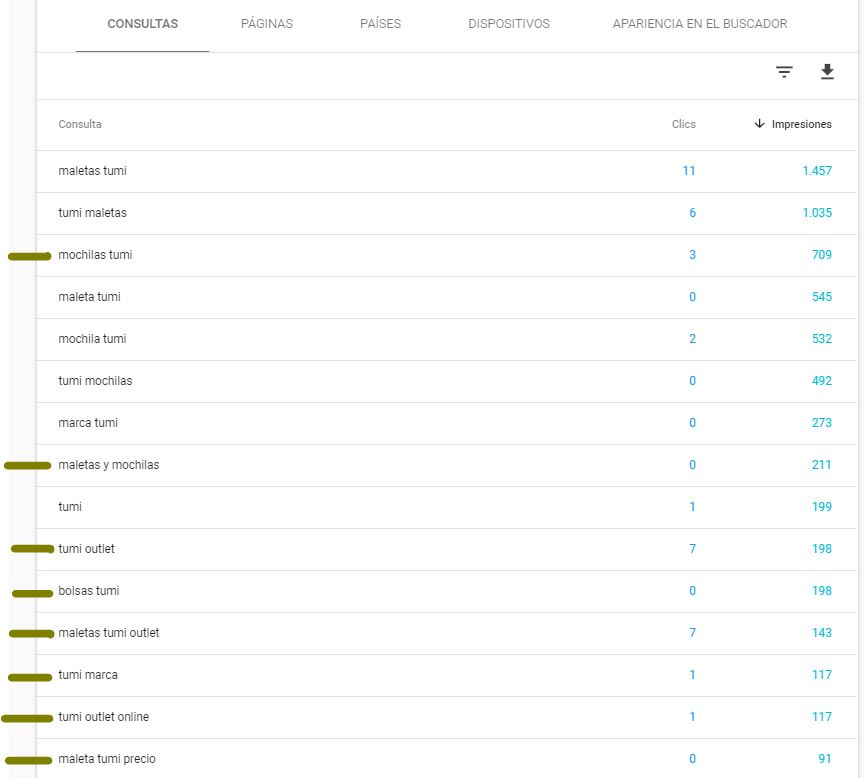864x778 pixels.
Task: Click the 1.457 impressions value
Action: point(817,171)
